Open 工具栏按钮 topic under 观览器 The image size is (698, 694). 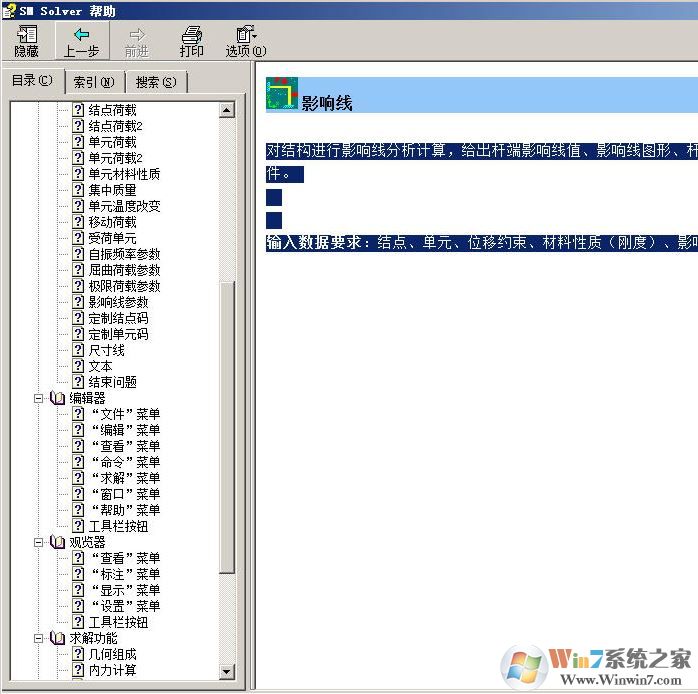click(x=118, y=623)
